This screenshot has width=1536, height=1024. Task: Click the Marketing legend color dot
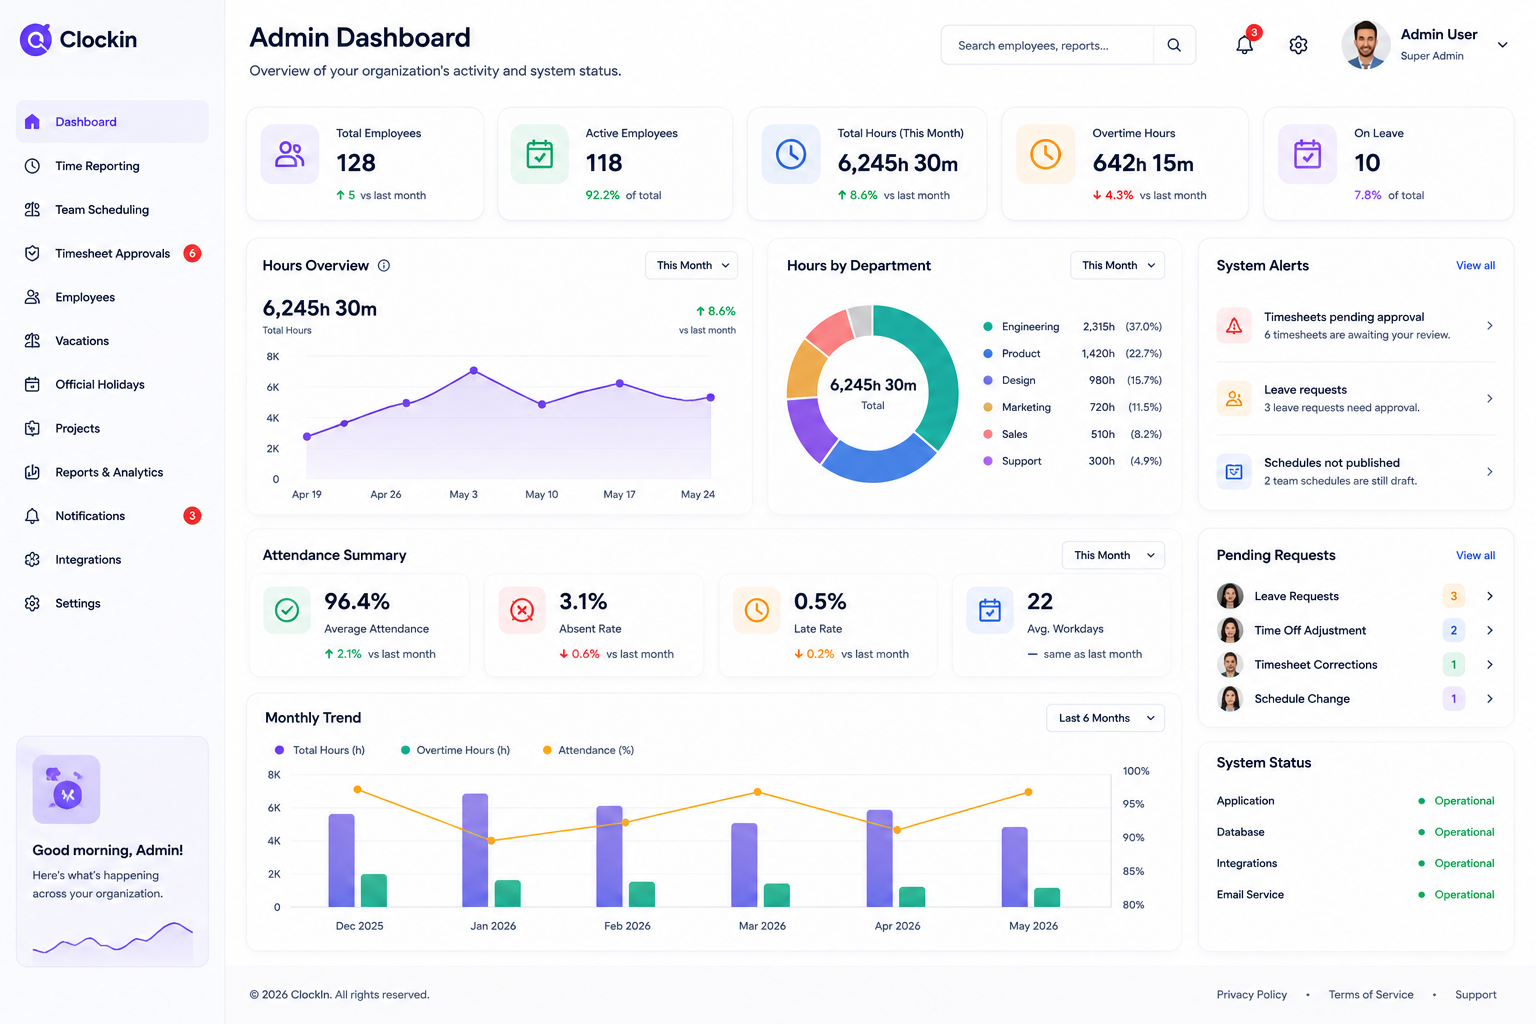(988, 407)
